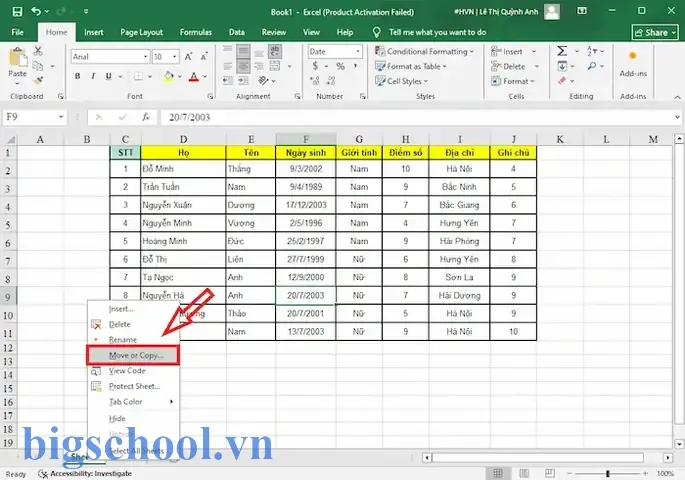Viewport: 685px width, 480px height.
Task: Apply the dollar Accounting format
Action: [x=315, y=66]
